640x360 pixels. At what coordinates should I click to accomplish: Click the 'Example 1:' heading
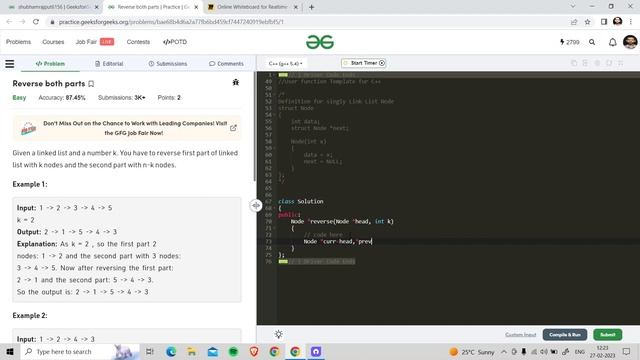(30, 184)
